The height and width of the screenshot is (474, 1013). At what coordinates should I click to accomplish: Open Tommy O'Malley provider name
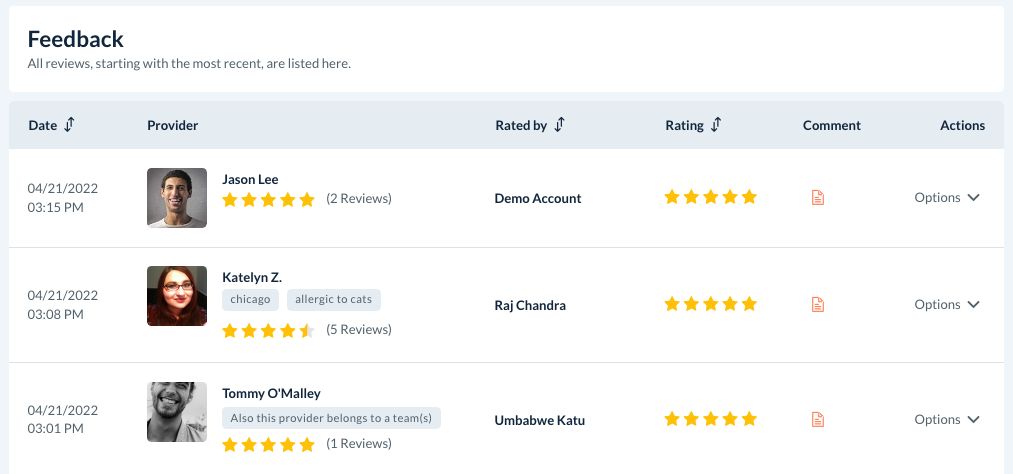271,393
